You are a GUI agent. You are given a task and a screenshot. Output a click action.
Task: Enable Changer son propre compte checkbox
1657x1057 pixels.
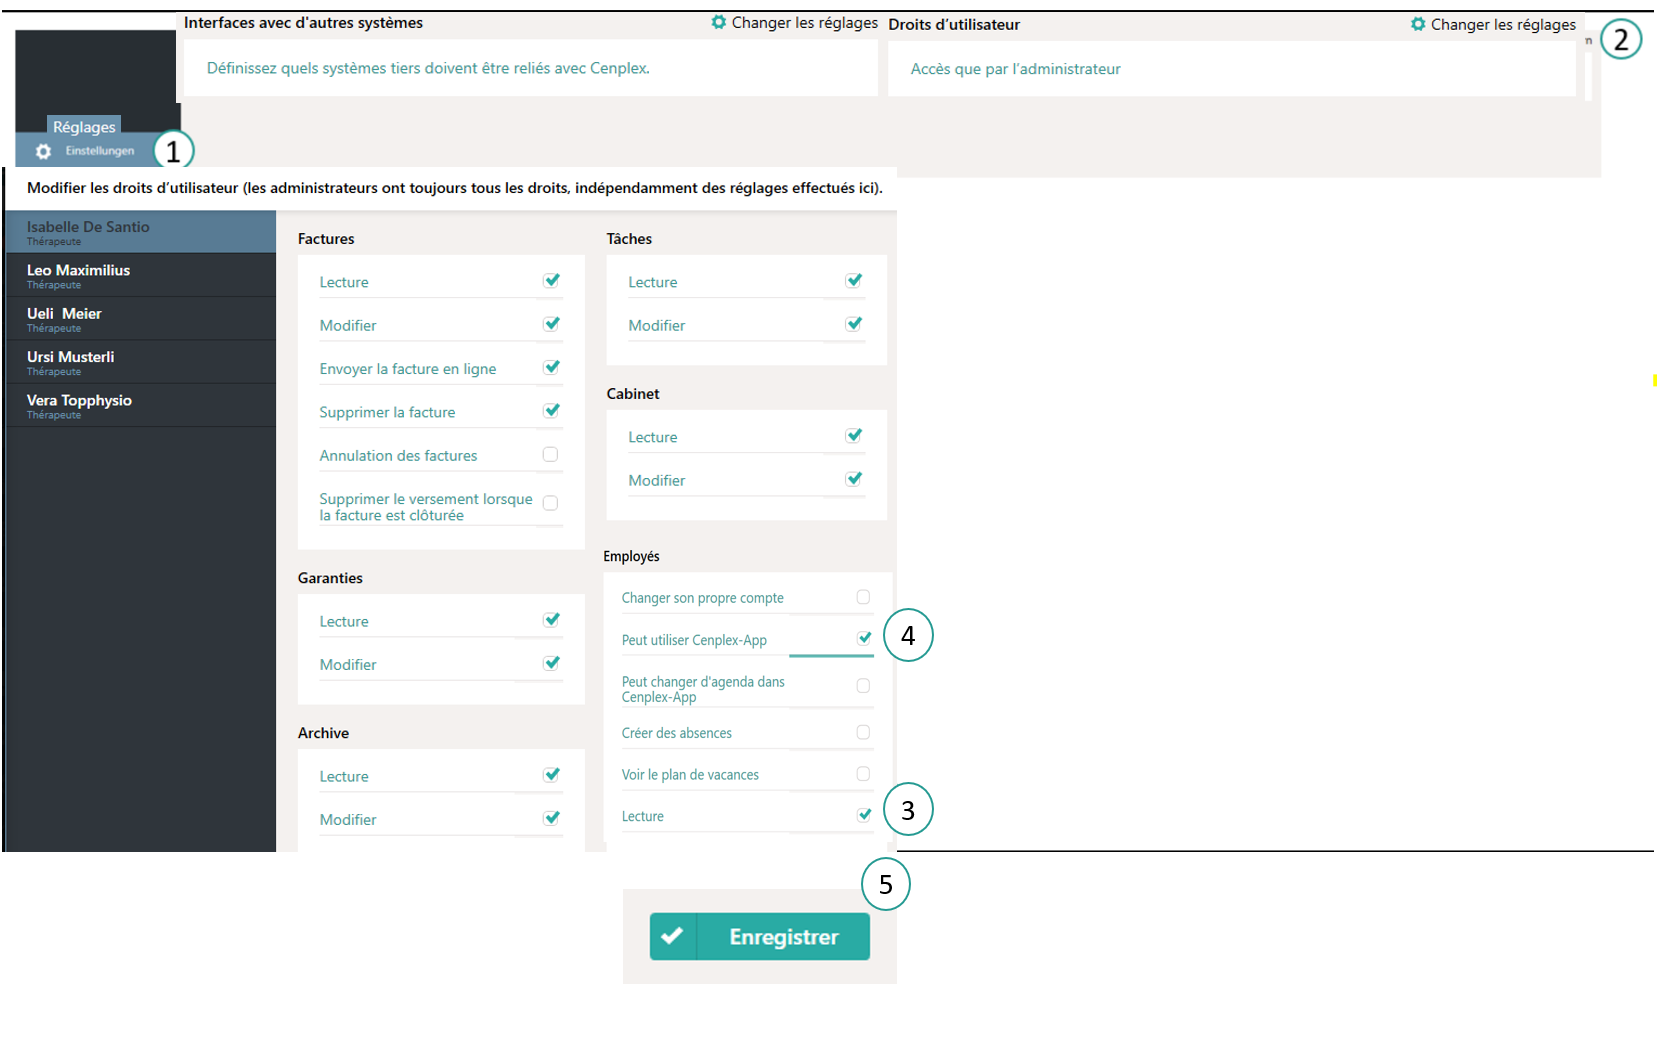[x=863, y=597]
